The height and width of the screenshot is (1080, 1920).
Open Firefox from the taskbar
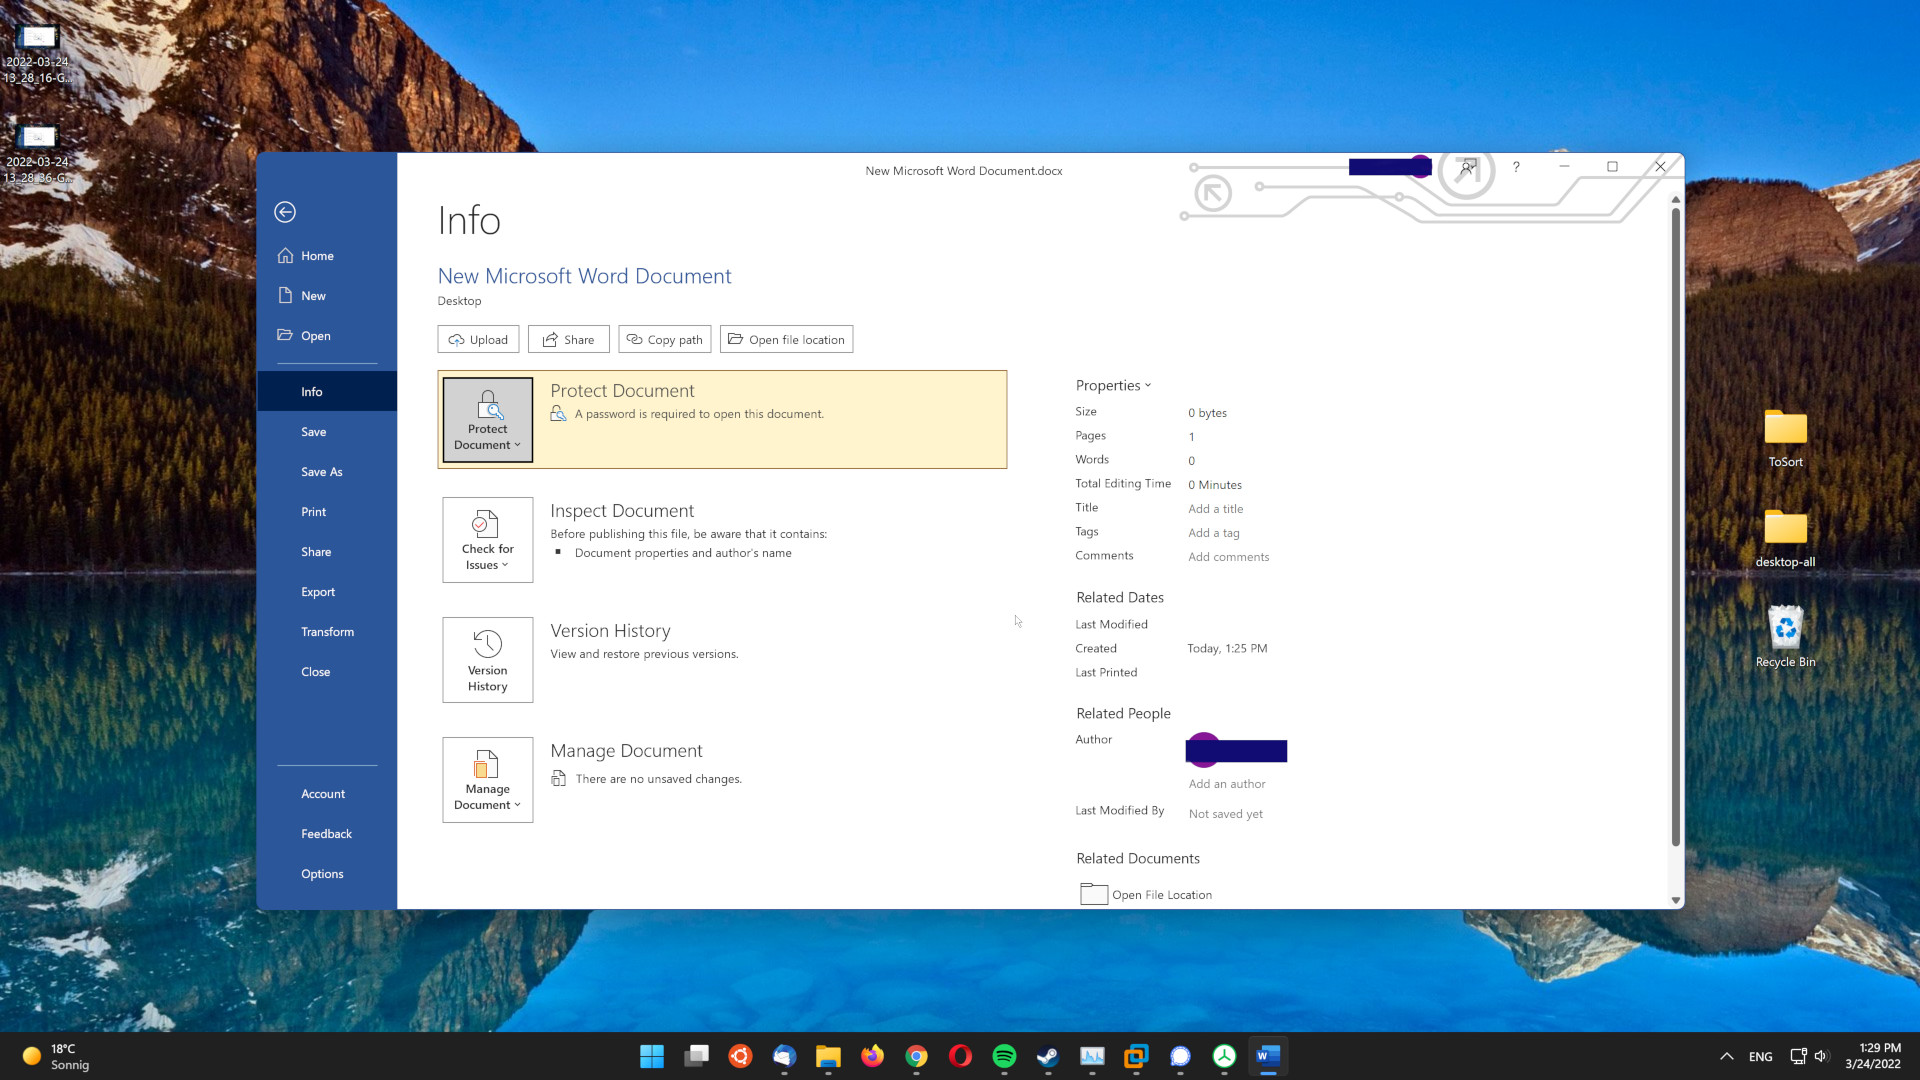point(872,1056)
